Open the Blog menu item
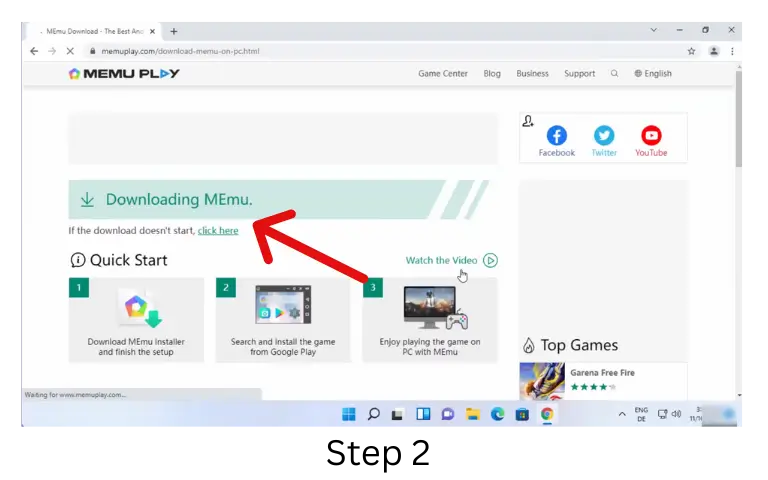Screen dimensions: 768x480 pos(492,73)
